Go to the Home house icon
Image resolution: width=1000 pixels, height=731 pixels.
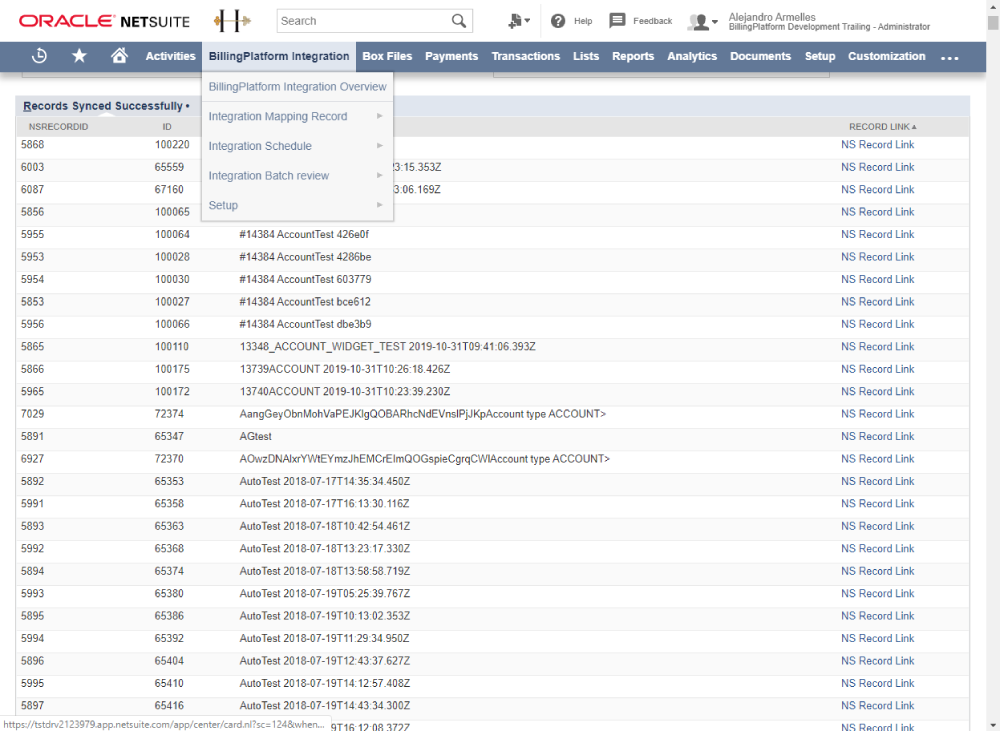click(119, 55)
